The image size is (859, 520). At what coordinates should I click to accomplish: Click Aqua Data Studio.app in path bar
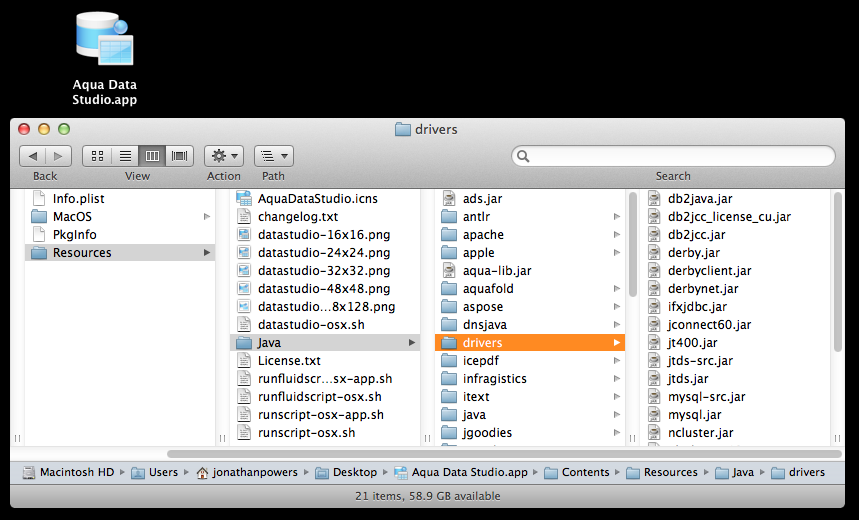461,472
